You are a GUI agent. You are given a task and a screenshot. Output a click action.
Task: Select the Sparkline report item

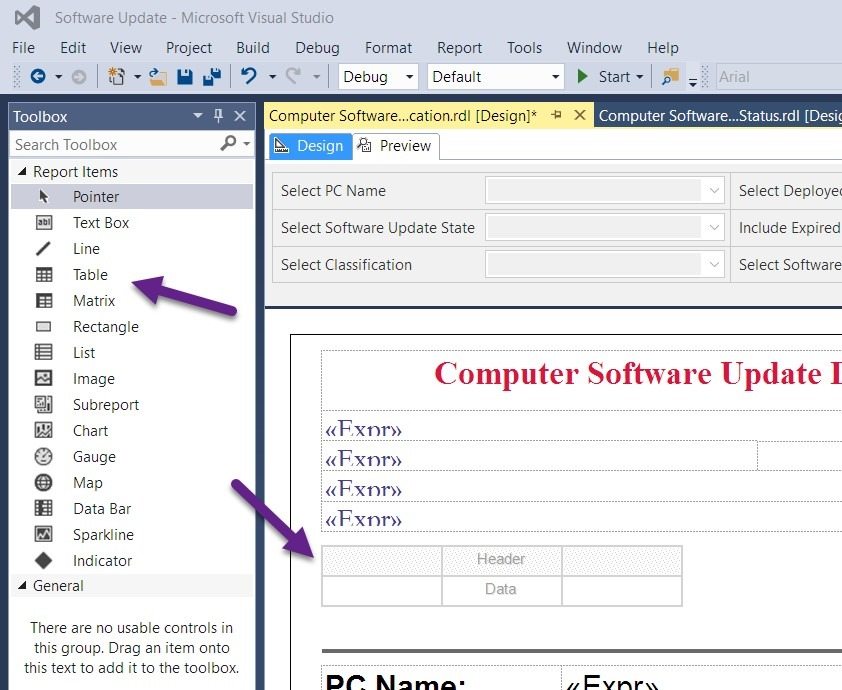point(132,535)
